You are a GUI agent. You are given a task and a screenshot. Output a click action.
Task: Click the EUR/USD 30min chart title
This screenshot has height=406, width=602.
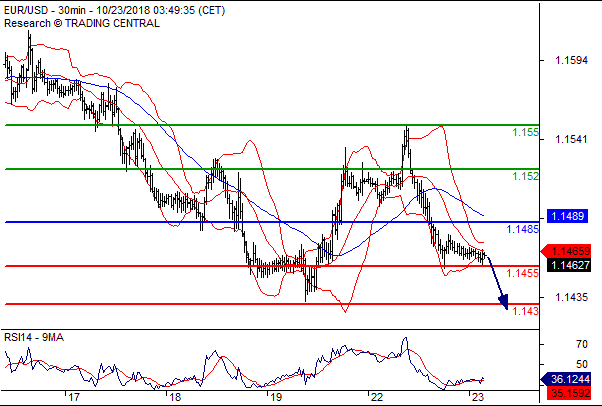tap(114, 10)
